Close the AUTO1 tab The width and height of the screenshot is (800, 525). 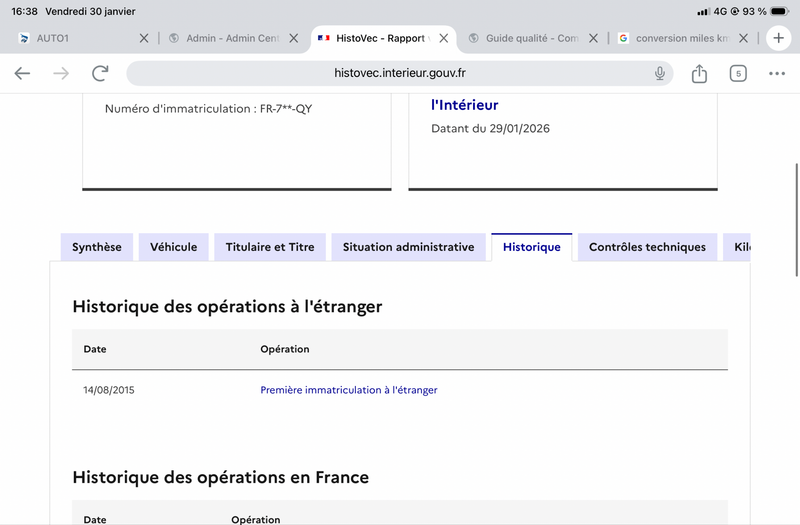pyautogui.click(x=144, y=38)
